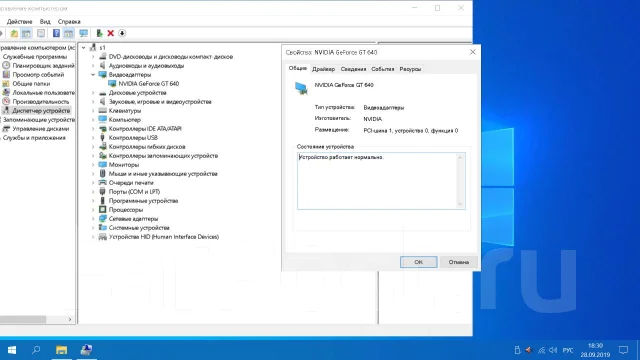This screenshot has width=640, height=360.
Task: Expand Клавиатуры category
Action: click(x=93, y=111)
